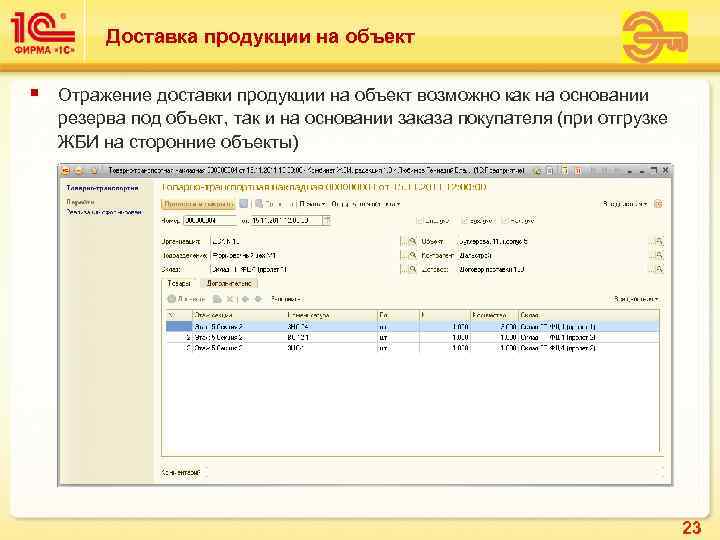Click the copy row icon in table toolbar
This screenshot has width=720, height=540.
tap(217, 299)
